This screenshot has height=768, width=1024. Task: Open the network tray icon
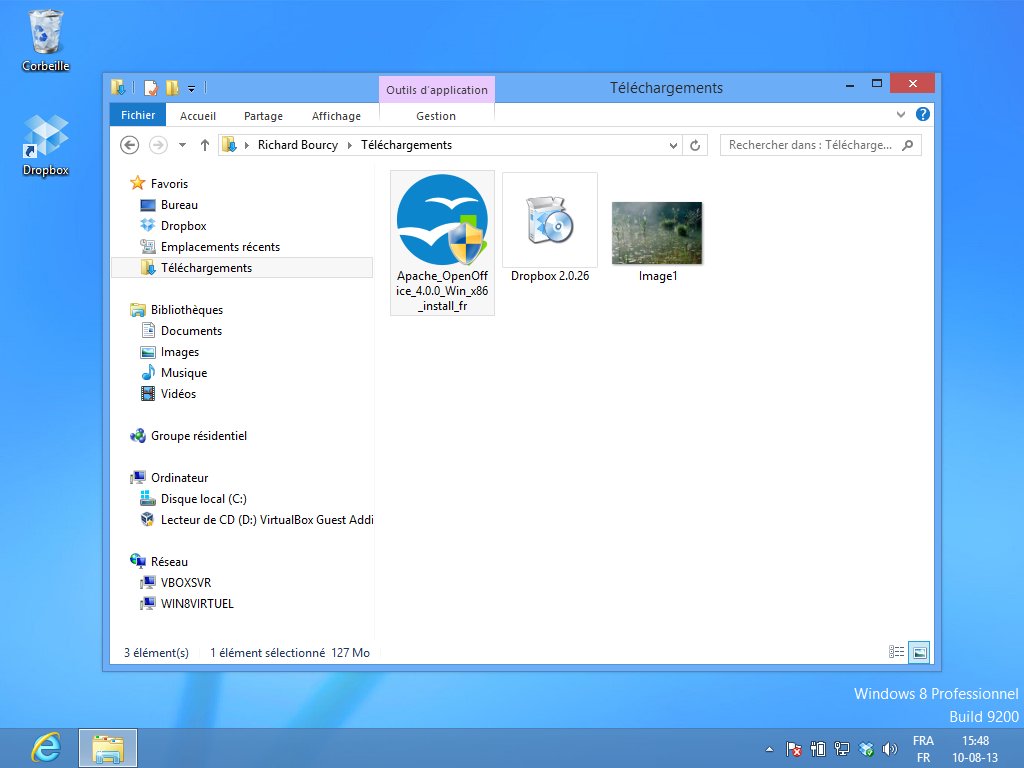pos(842,749)
